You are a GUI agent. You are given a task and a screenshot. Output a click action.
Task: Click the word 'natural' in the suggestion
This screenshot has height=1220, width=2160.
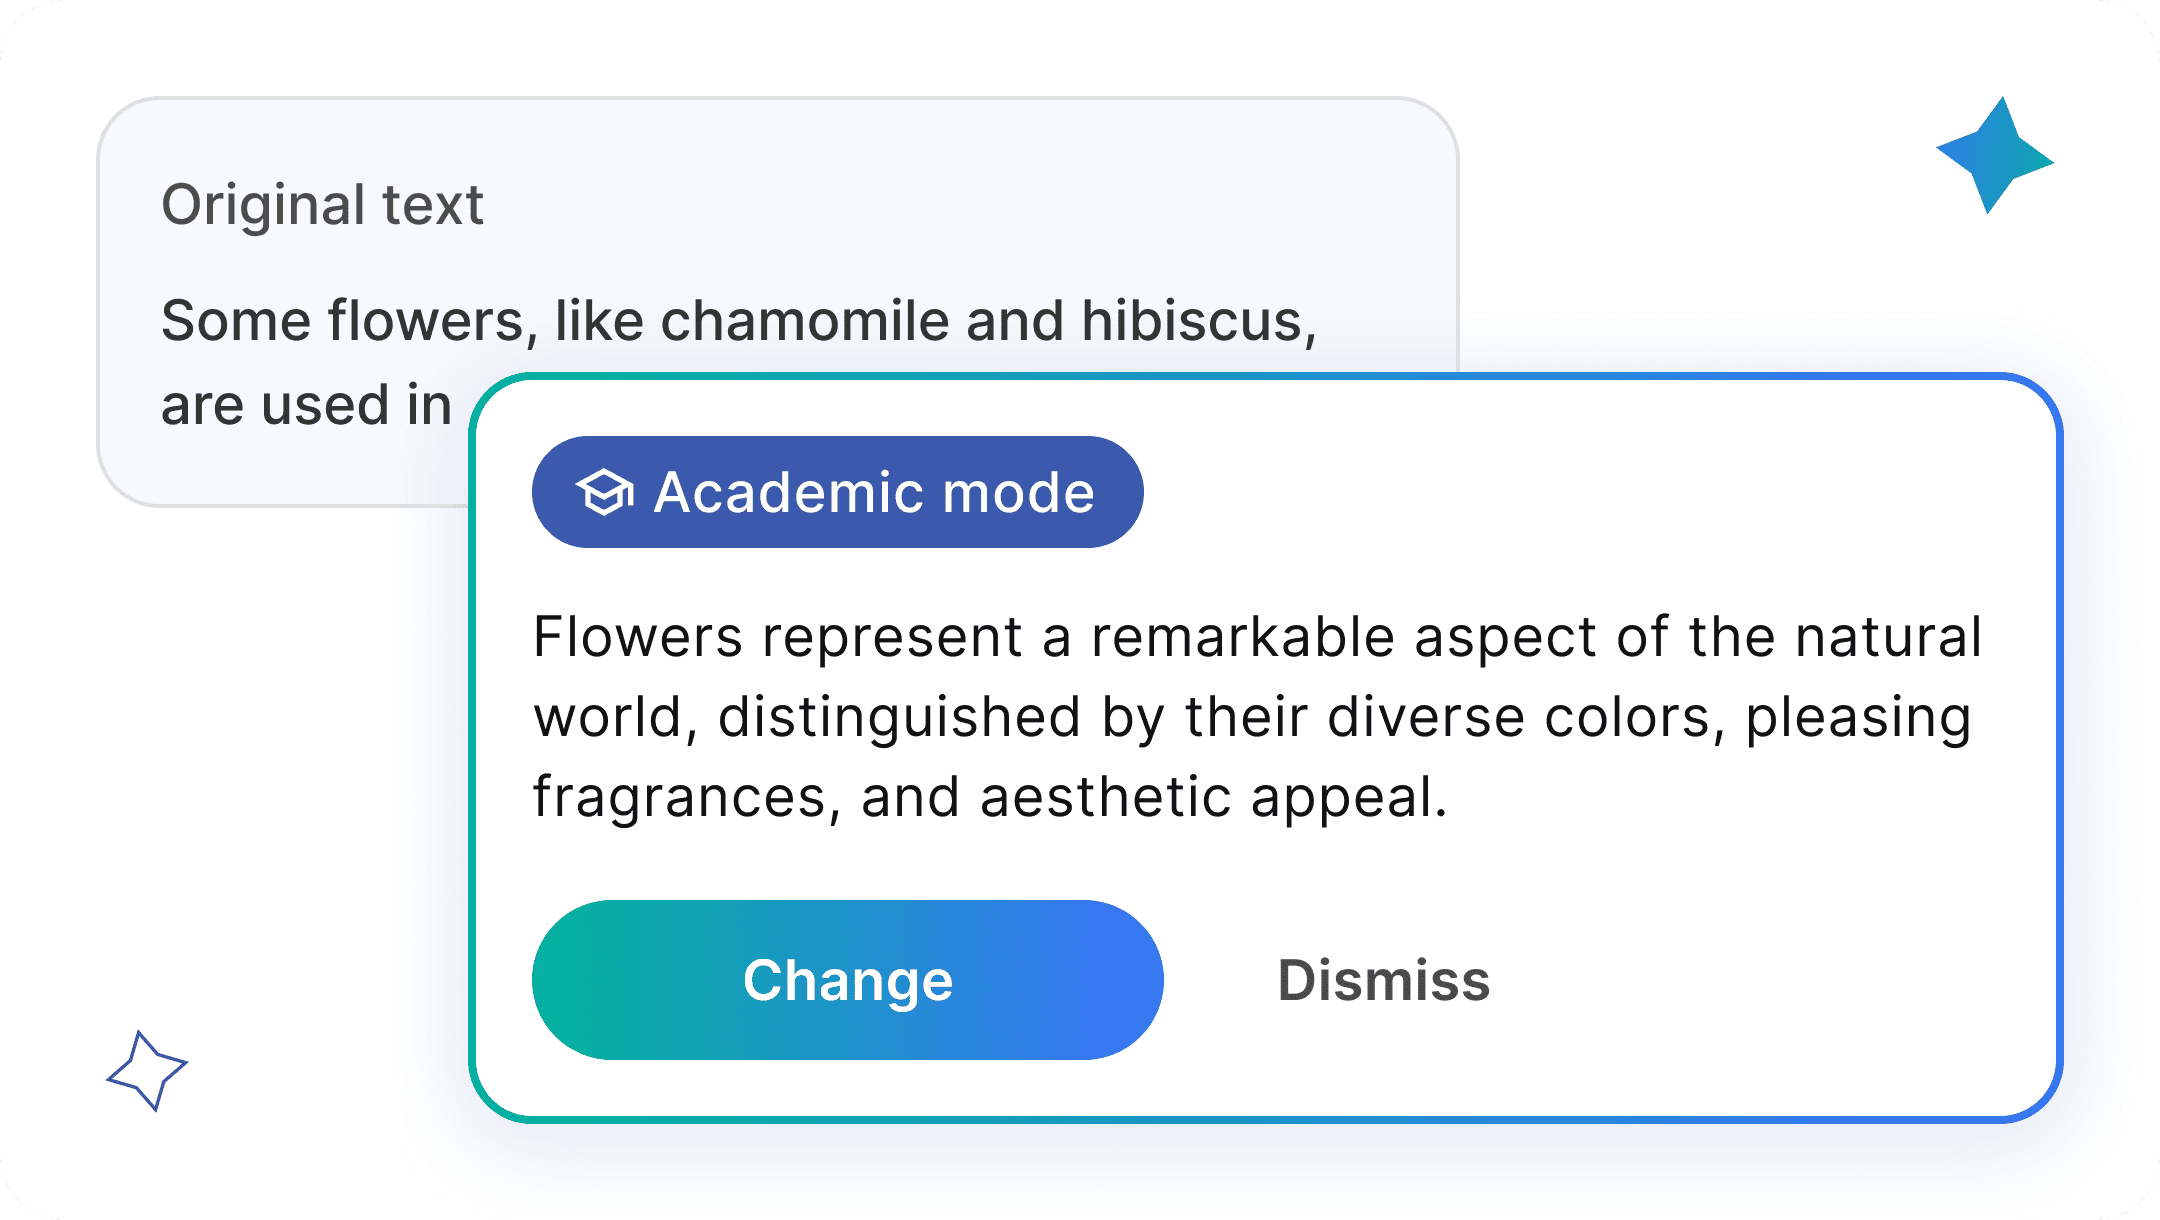(1888, 637)
